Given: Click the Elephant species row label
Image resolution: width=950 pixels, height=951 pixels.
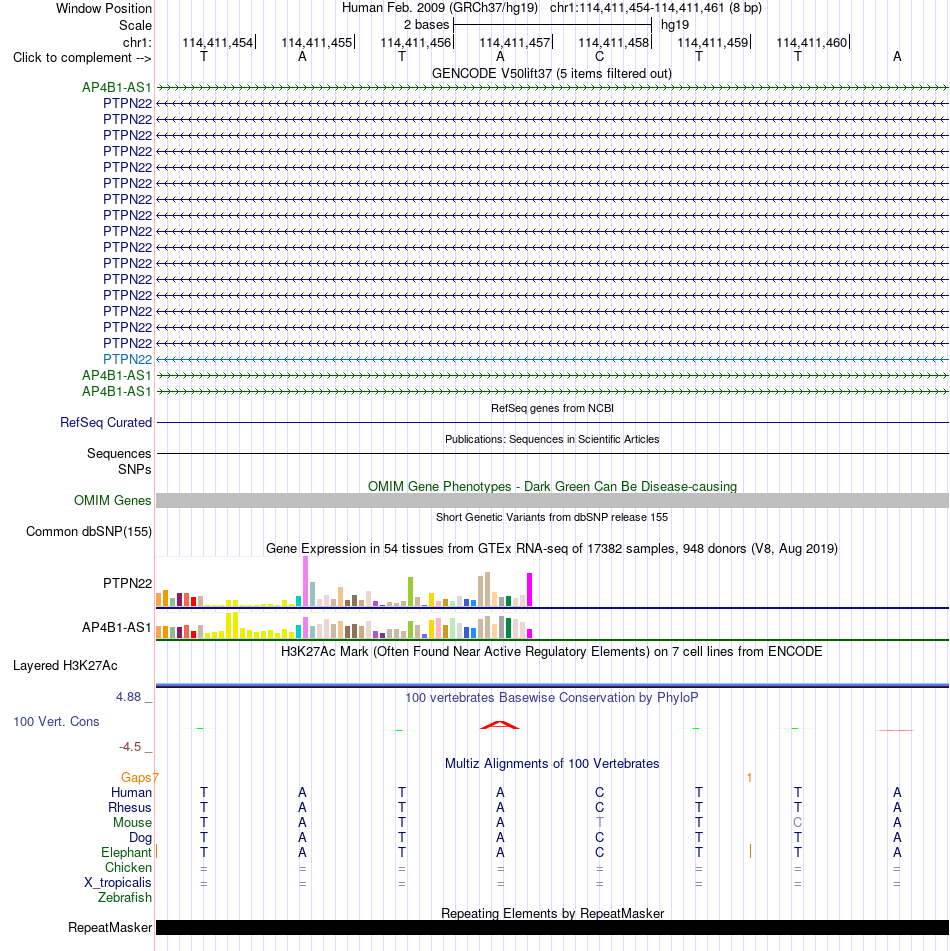Looking at the screenshot, I should pyautogui.click(x=126, y=852).
